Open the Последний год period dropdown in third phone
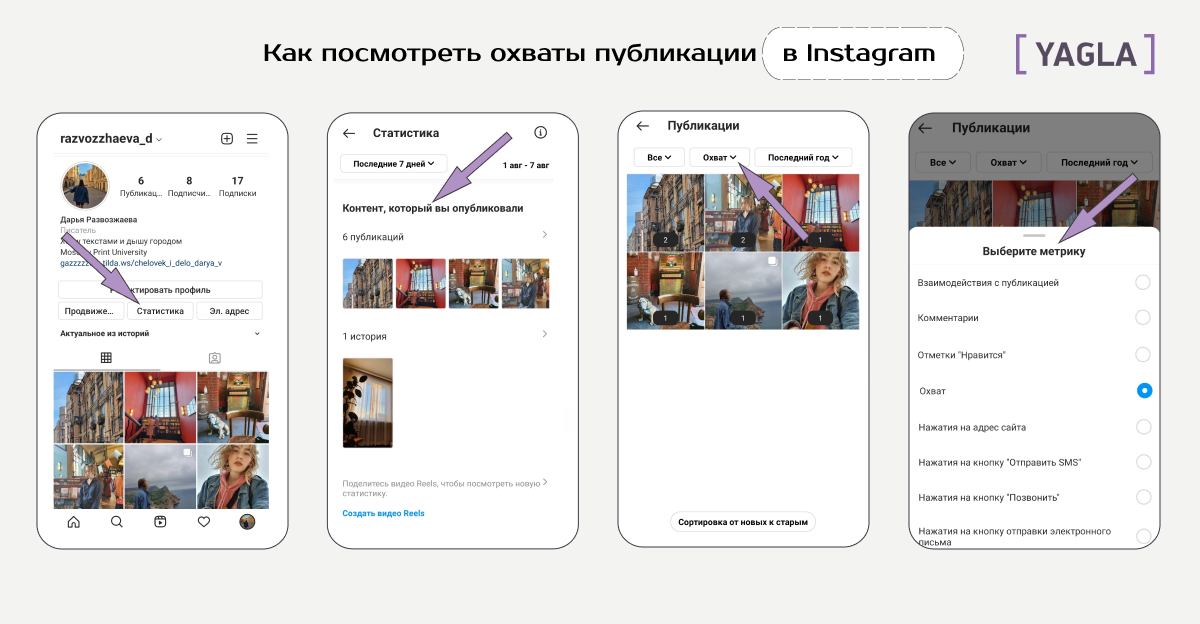 (x=803, y=157)
